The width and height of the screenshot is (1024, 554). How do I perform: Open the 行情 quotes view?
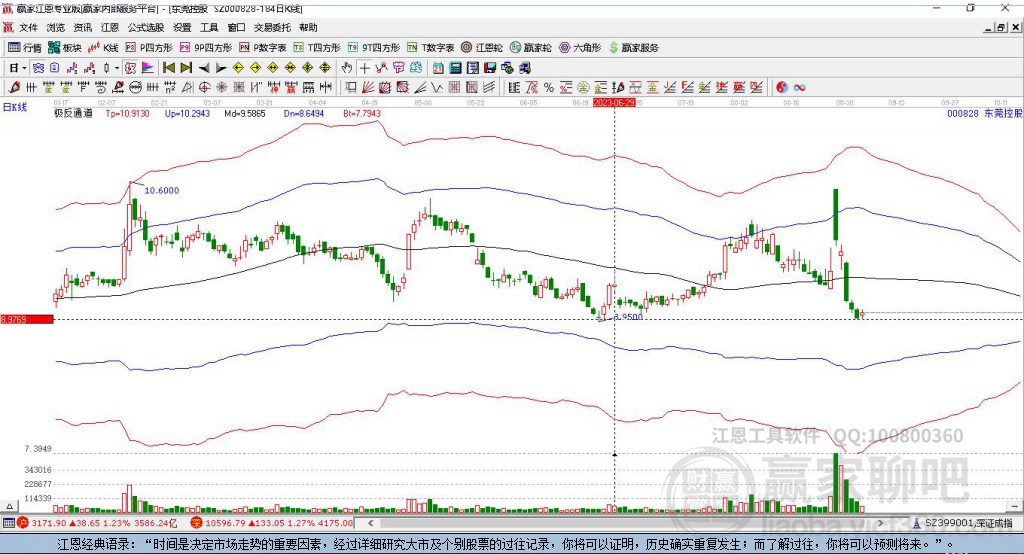[25, 48]
